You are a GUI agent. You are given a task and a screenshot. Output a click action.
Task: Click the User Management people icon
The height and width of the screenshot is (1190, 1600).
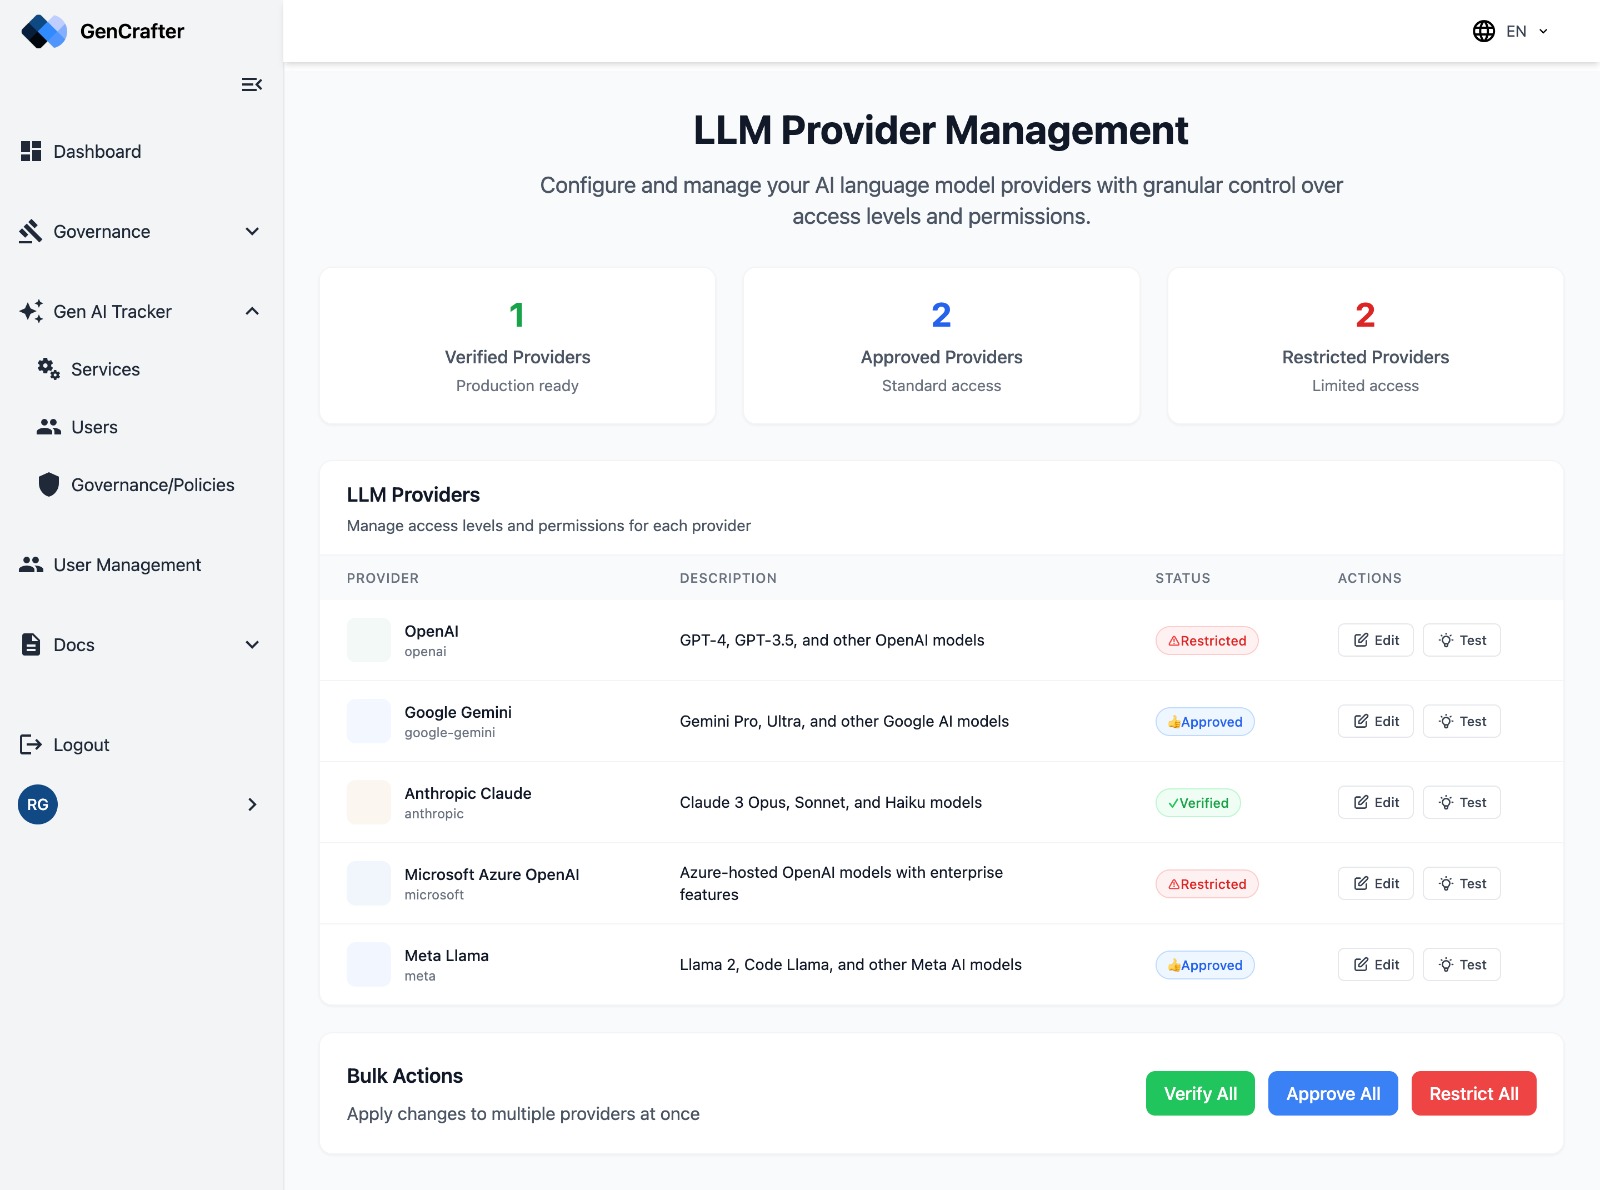tap(31, 565)
